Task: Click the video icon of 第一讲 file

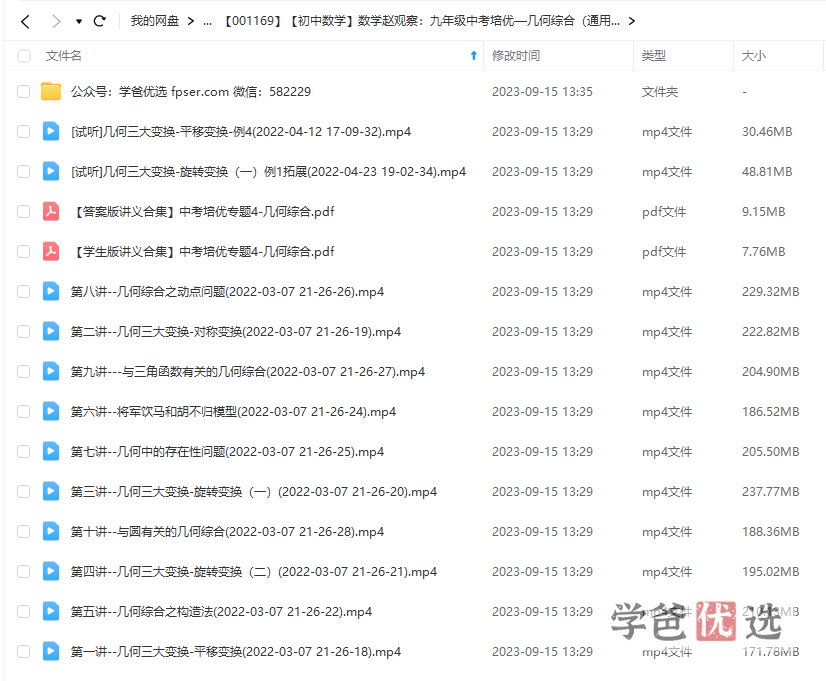Action: tap(51, 652)
